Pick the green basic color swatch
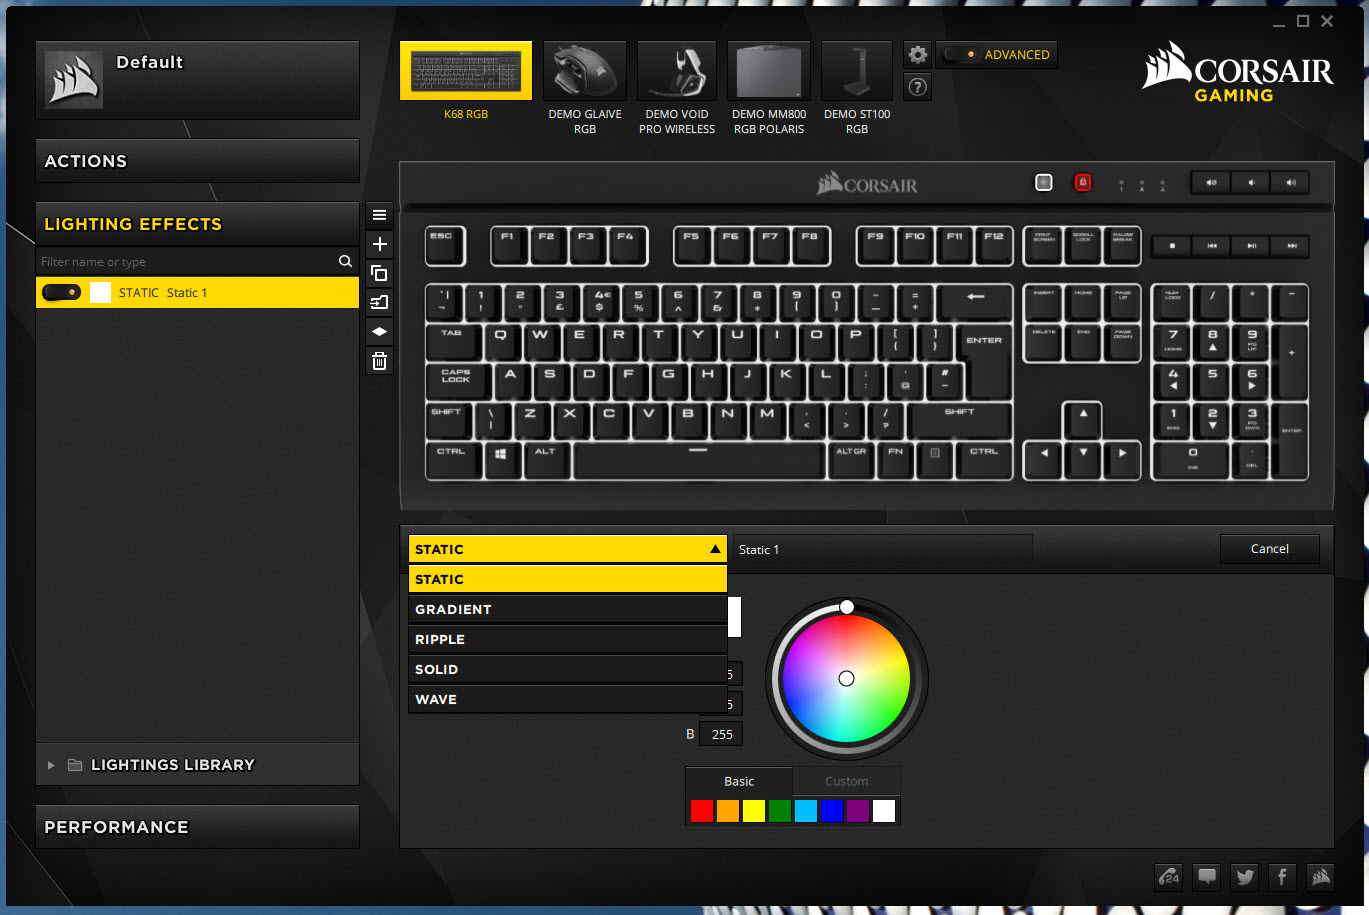The height and width of the screenshot is (915, 1369). point(780,810)
